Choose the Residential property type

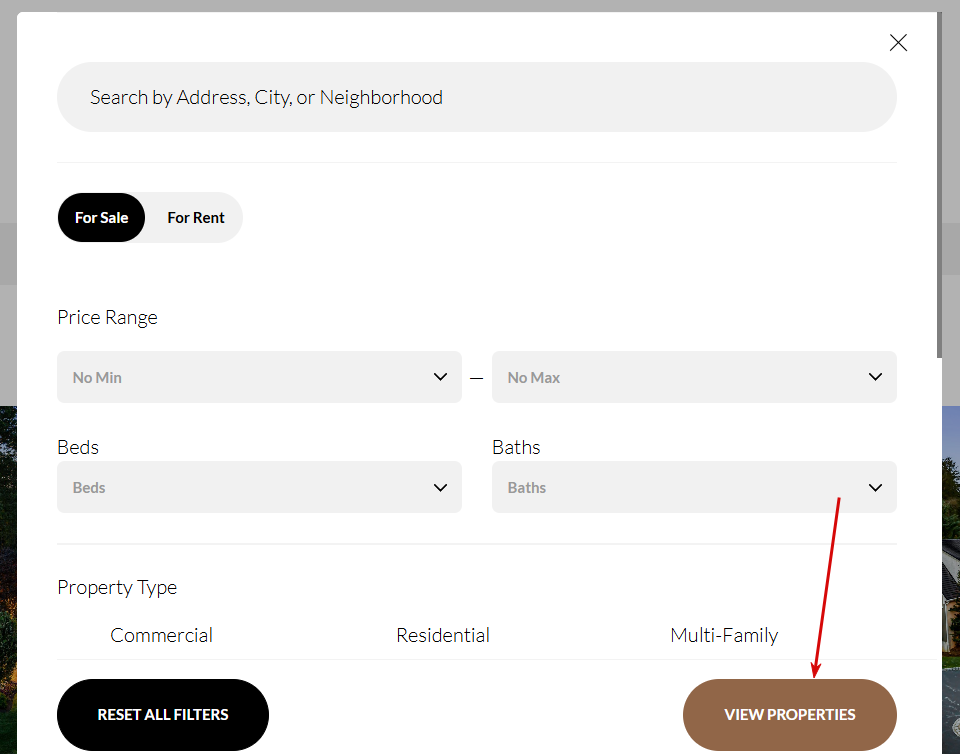(443, 635)
